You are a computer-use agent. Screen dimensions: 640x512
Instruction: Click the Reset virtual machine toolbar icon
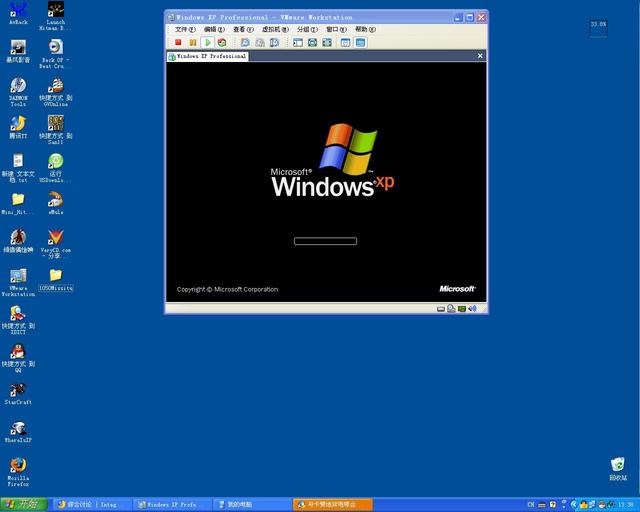pyautogui.click(x=222, y=42)
